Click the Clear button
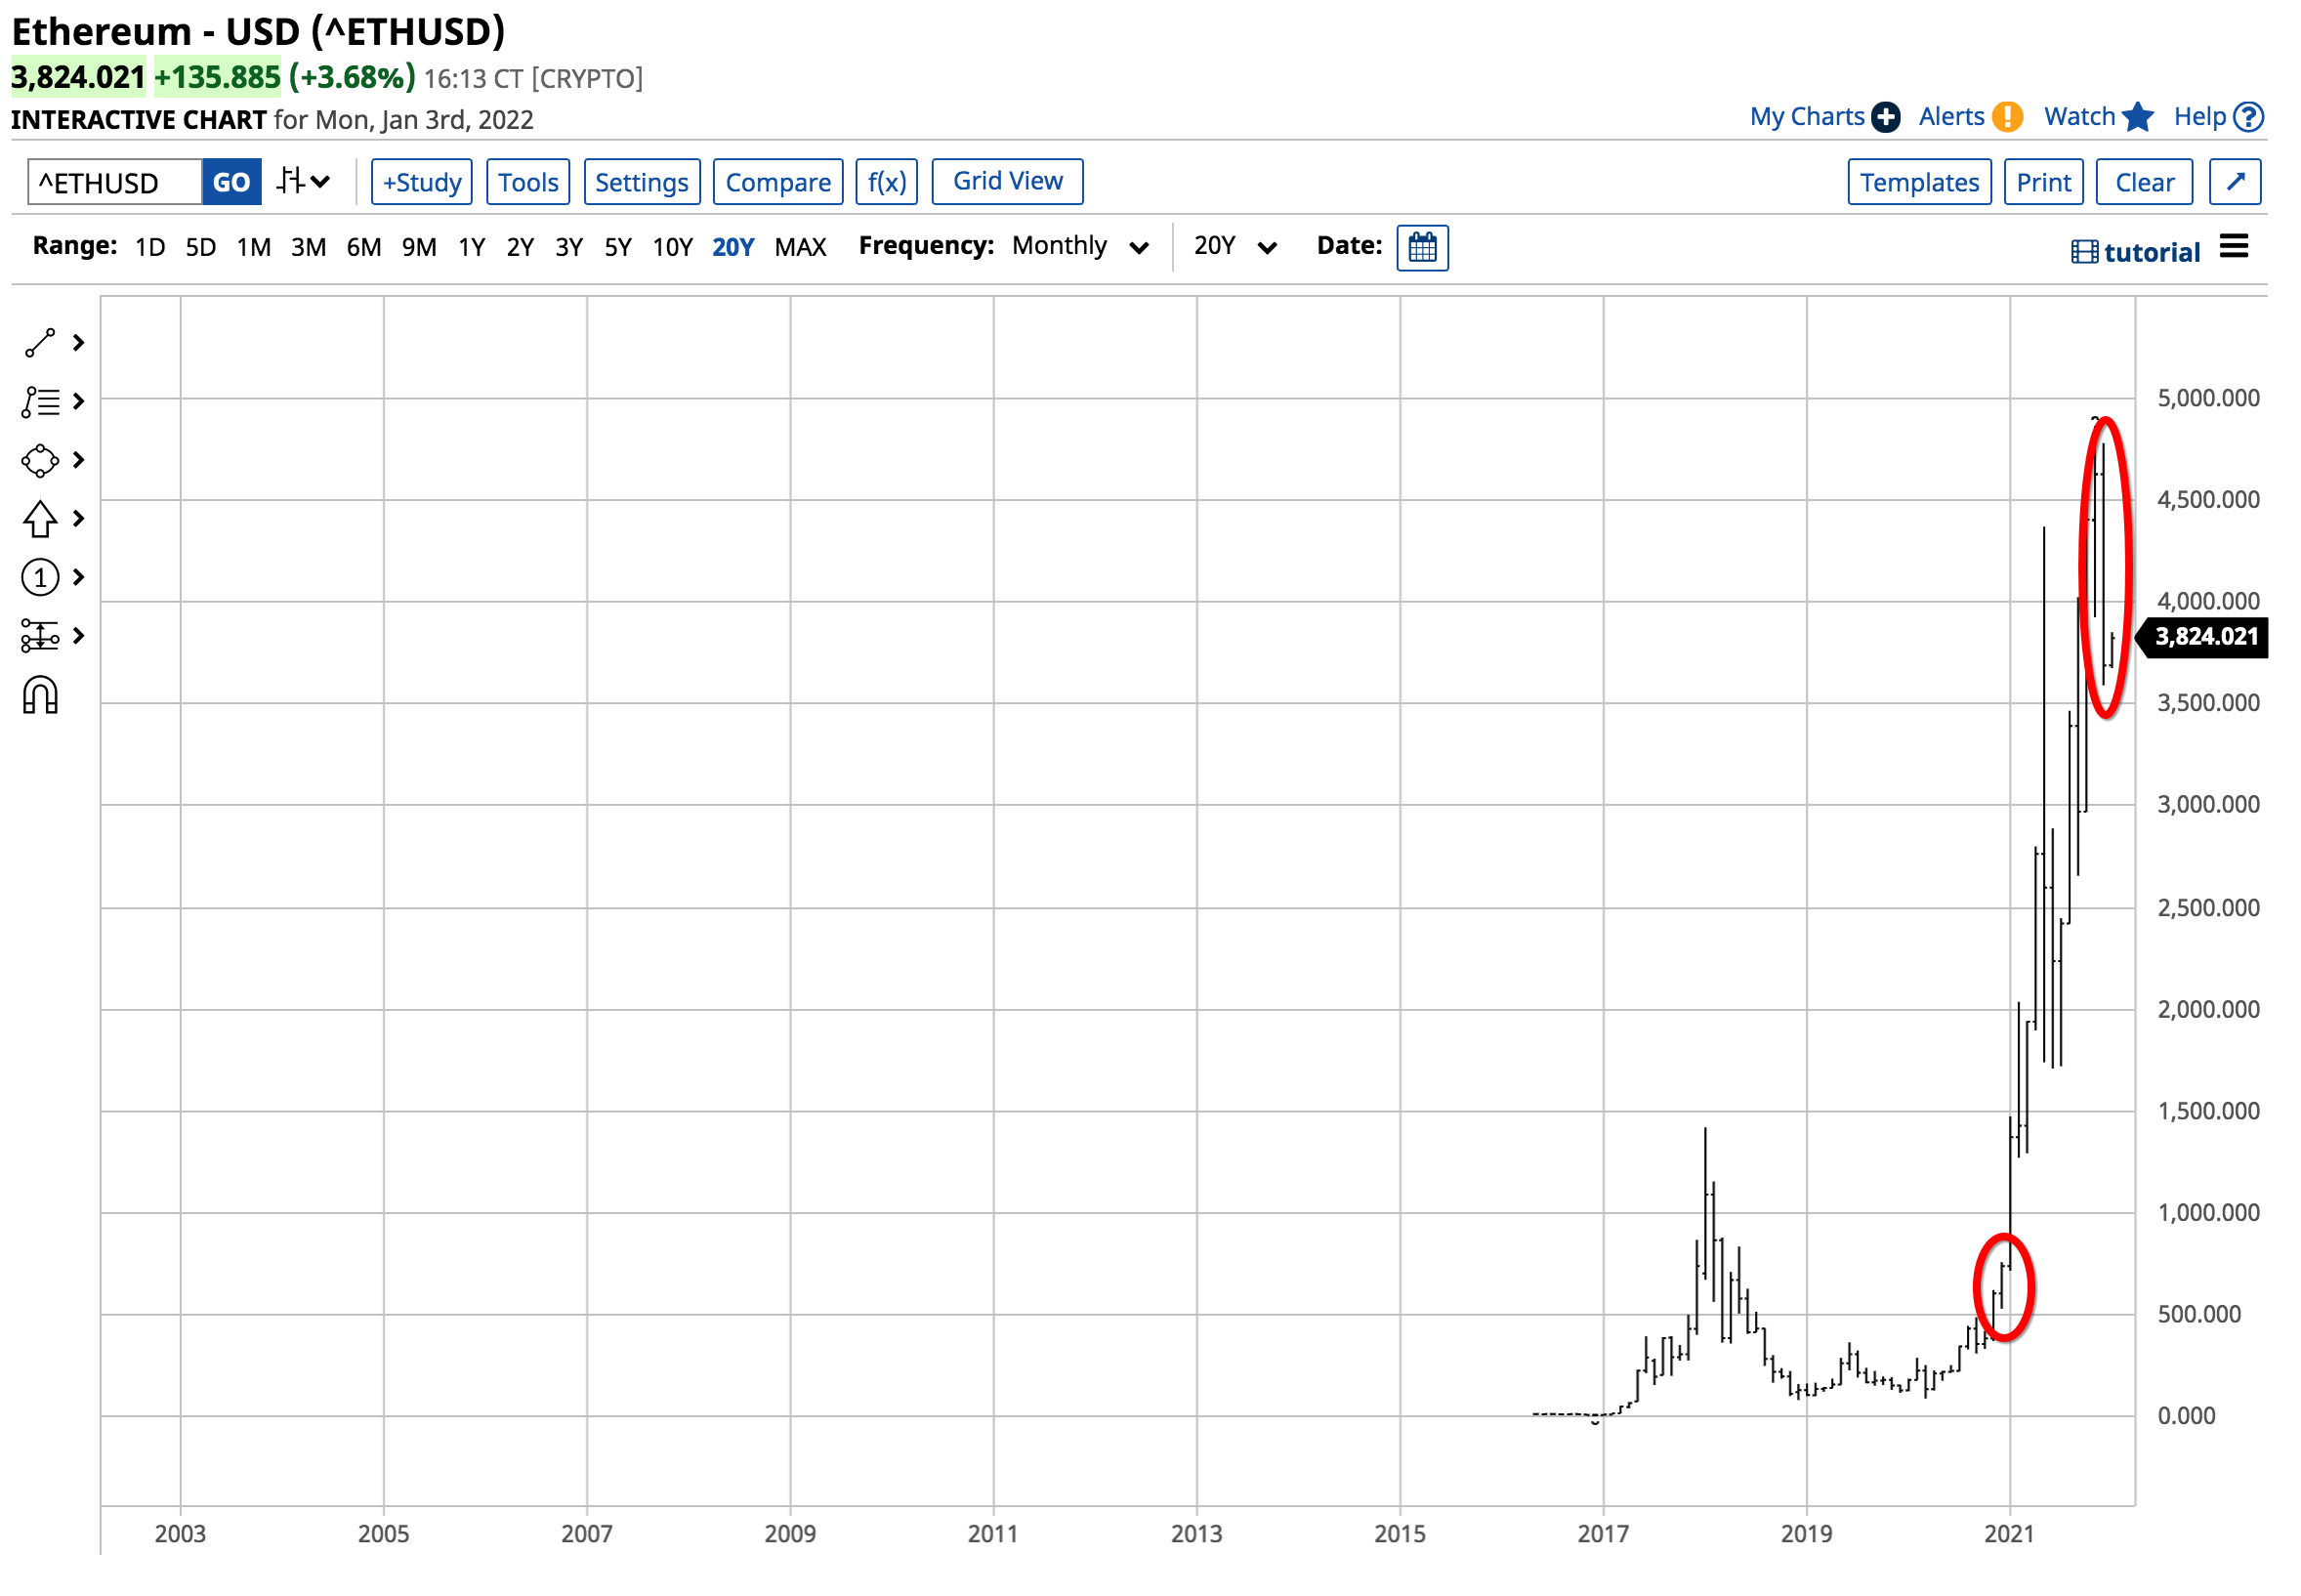This screenshot has height=1596, width=2301. click(2145, 182)
